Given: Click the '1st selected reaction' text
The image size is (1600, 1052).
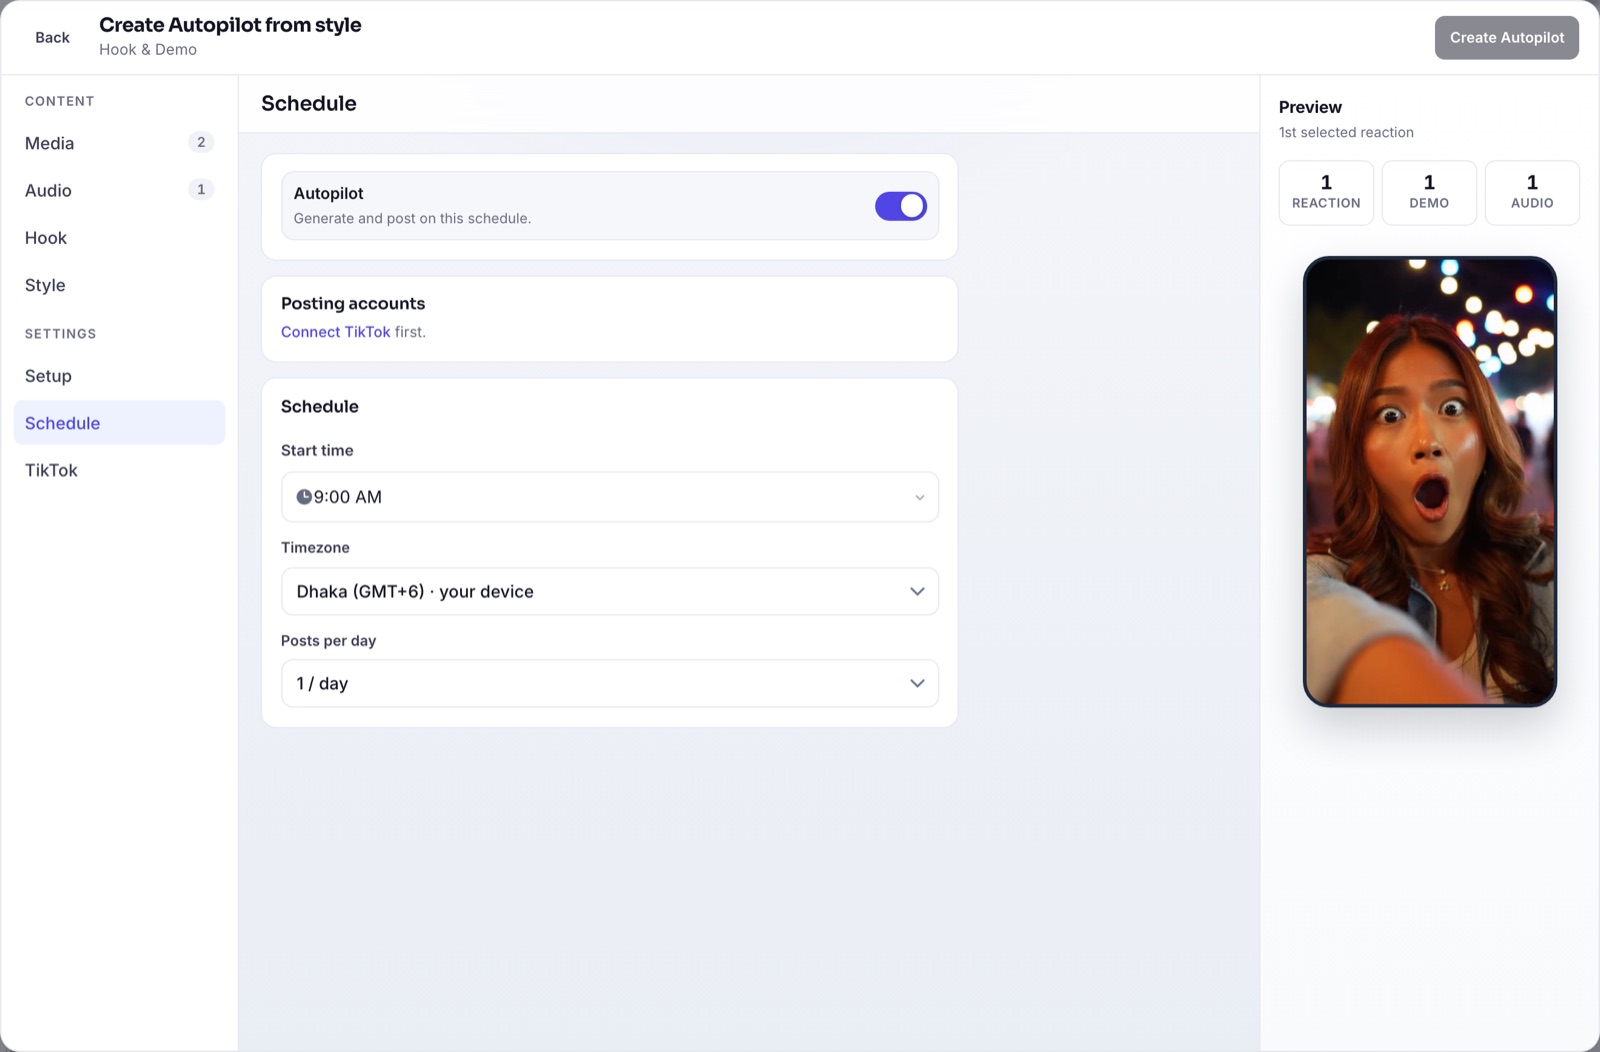Looking at the screenshot, I should pos(1346,132).
